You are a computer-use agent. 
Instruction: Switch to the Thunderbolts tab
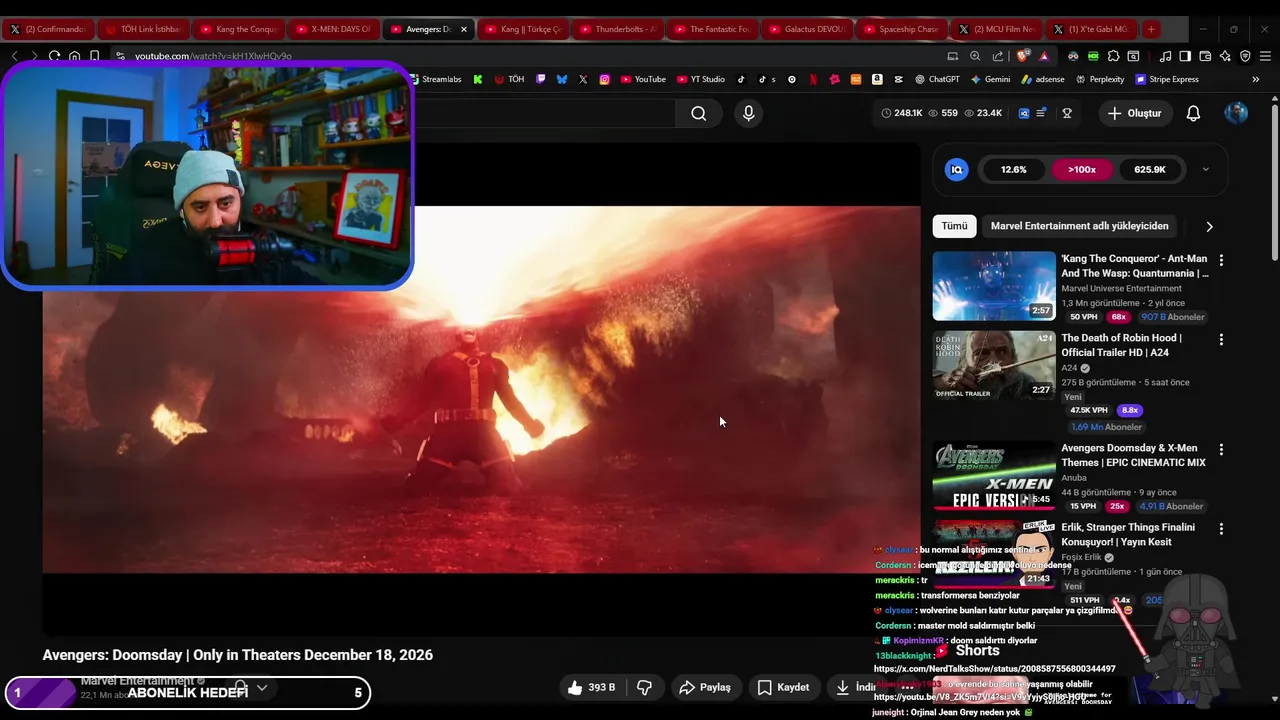[618, 29]
